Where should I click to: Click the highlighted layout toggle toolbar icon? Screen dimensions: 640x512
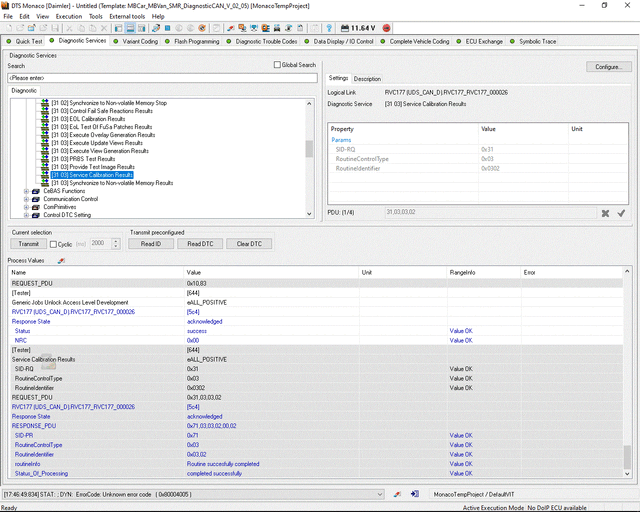point(130,28)
